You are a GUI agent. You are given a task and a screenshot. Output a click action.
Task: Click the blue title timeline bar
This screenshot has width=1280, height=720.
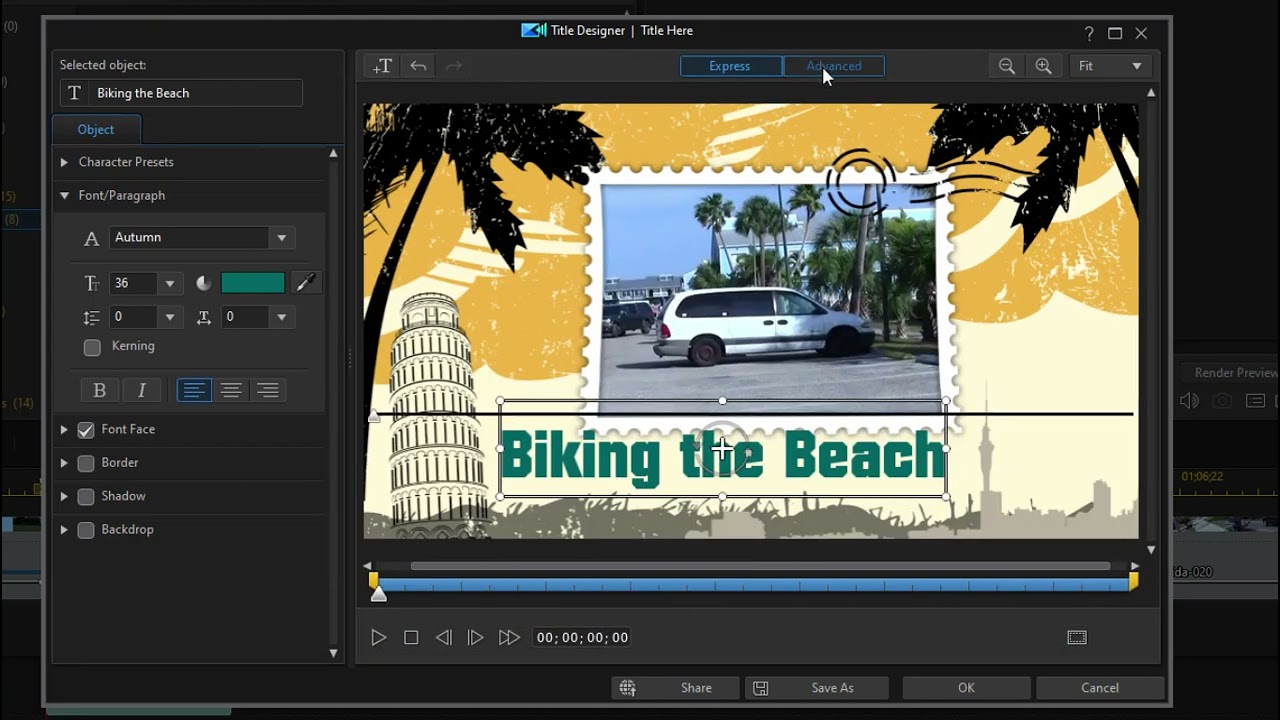[x=755, y=585]
